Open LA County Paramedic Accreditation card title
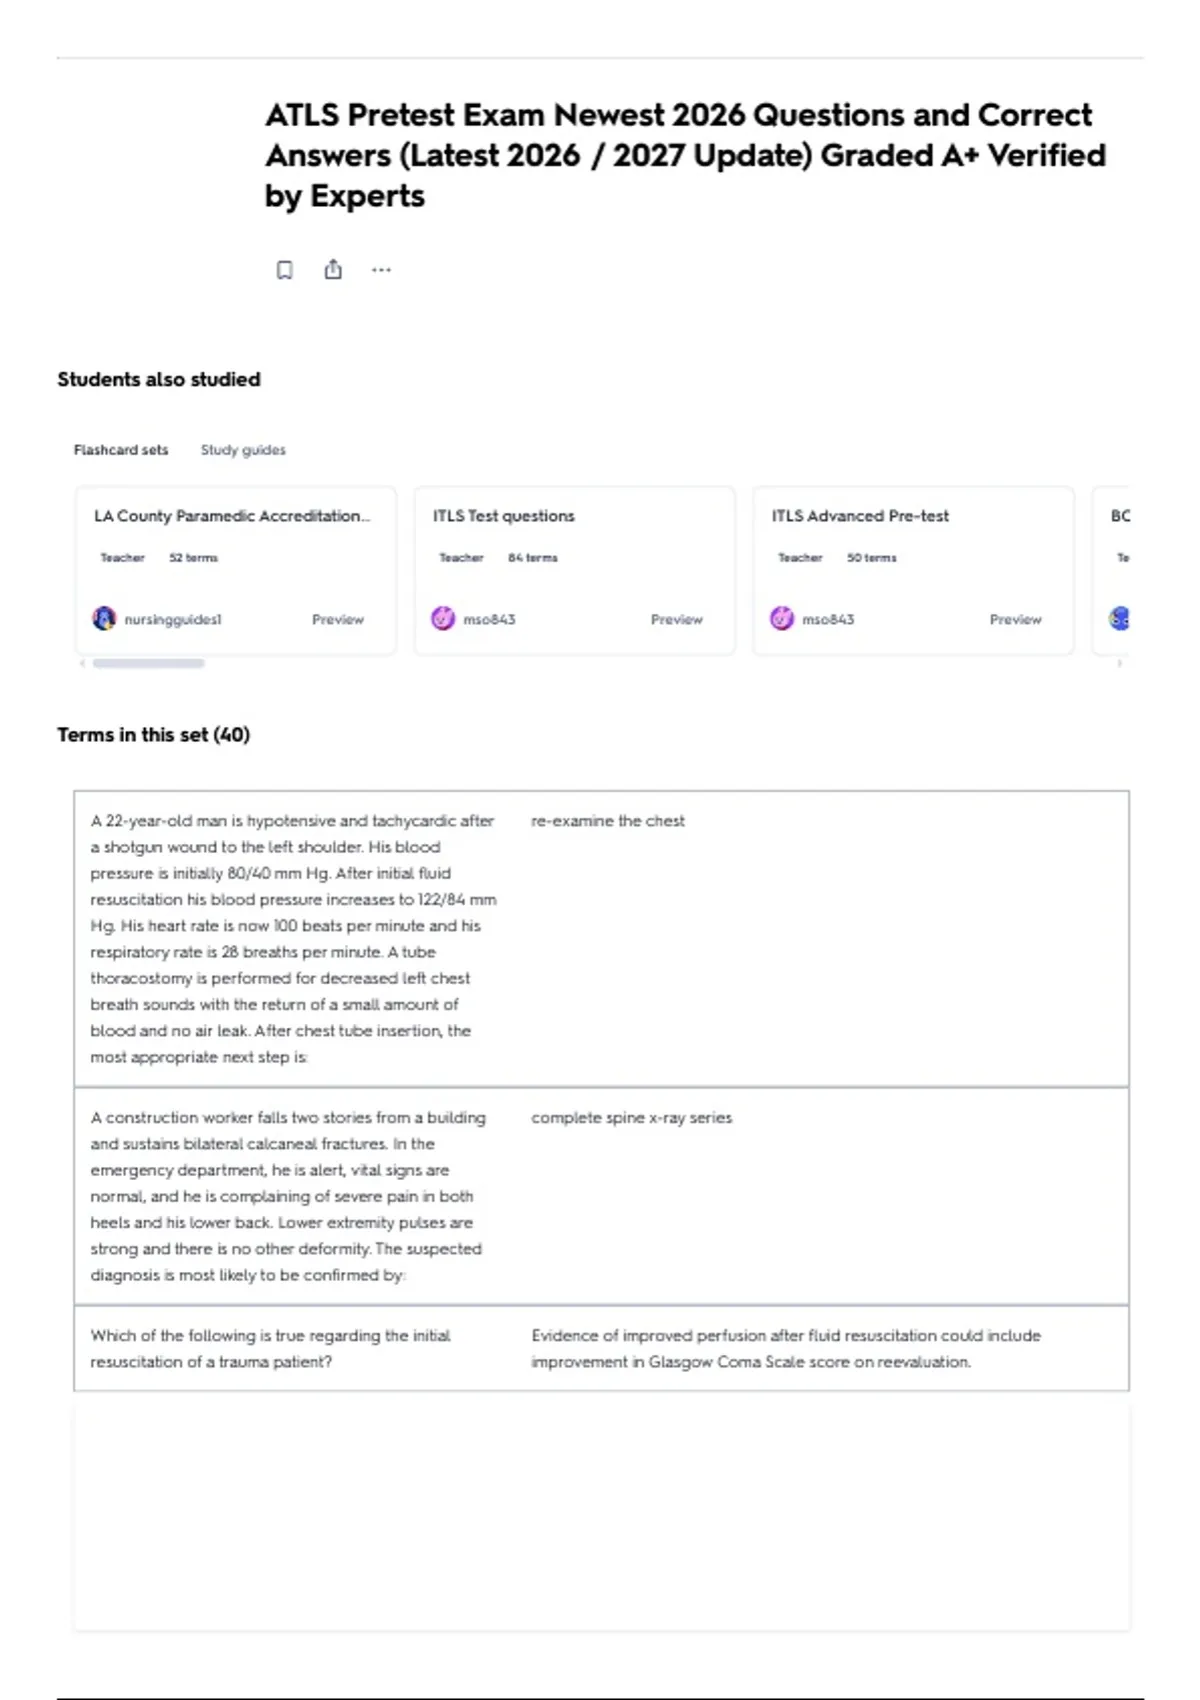The width and height of the screenshot is (1200, 1700). coord(232,516)
